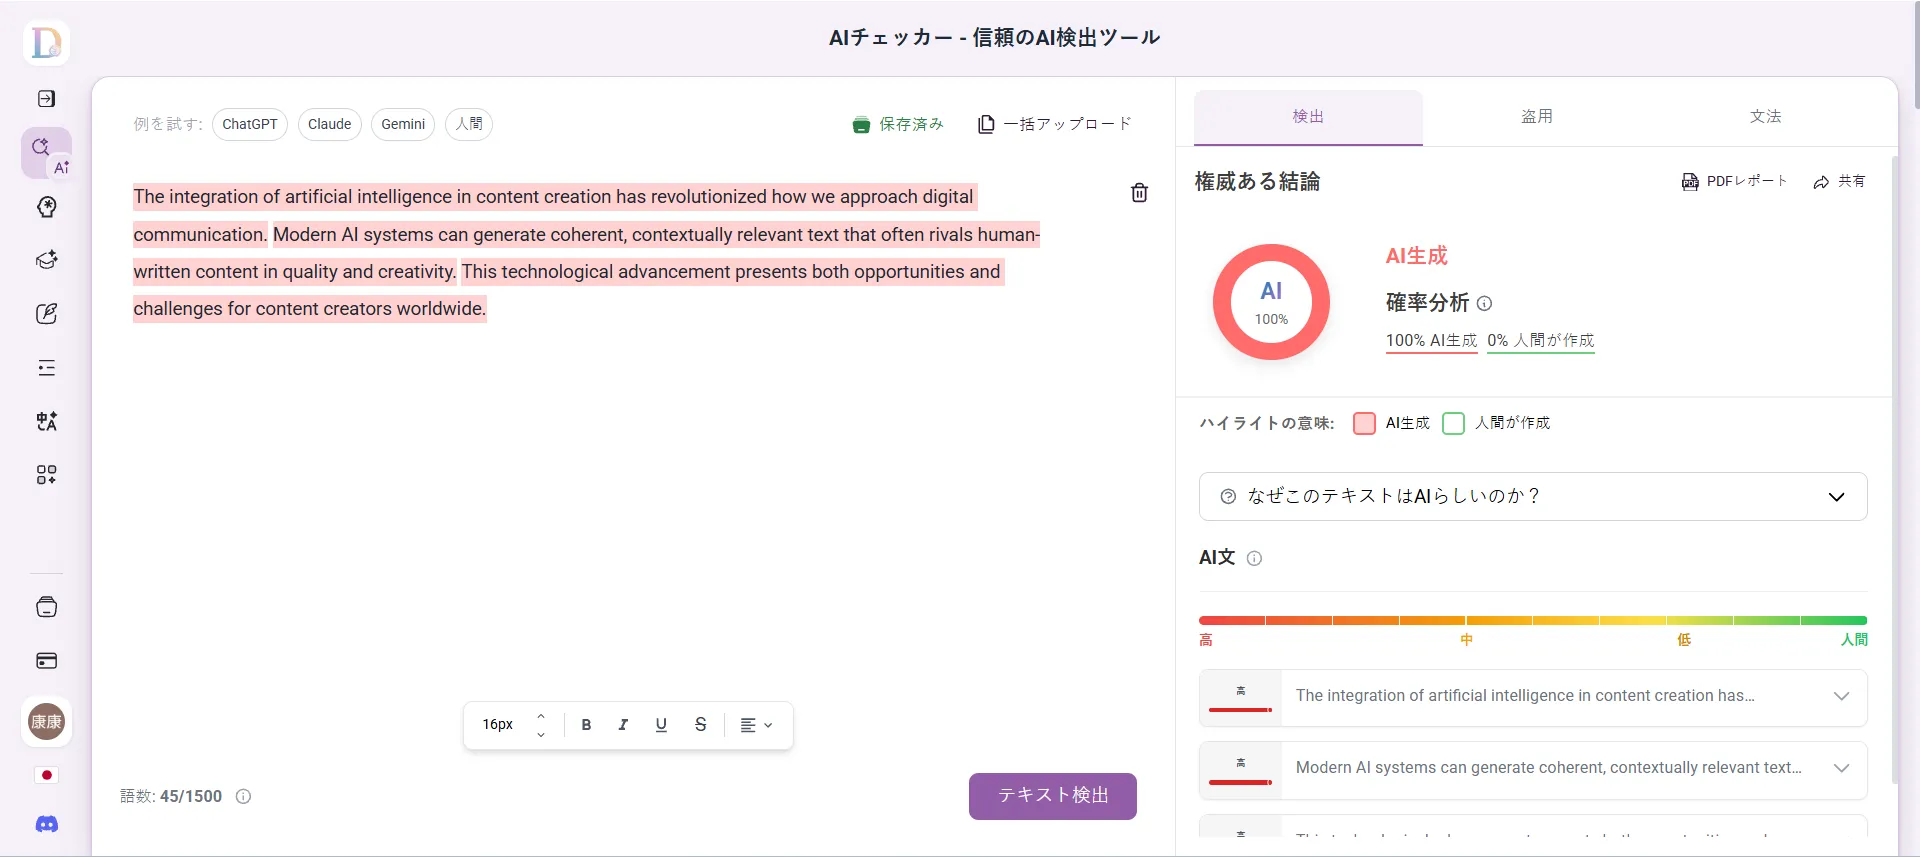The image size is (1920, 857).
Task: Open the graduation cap study tool
Action: [x=46, y=260]
